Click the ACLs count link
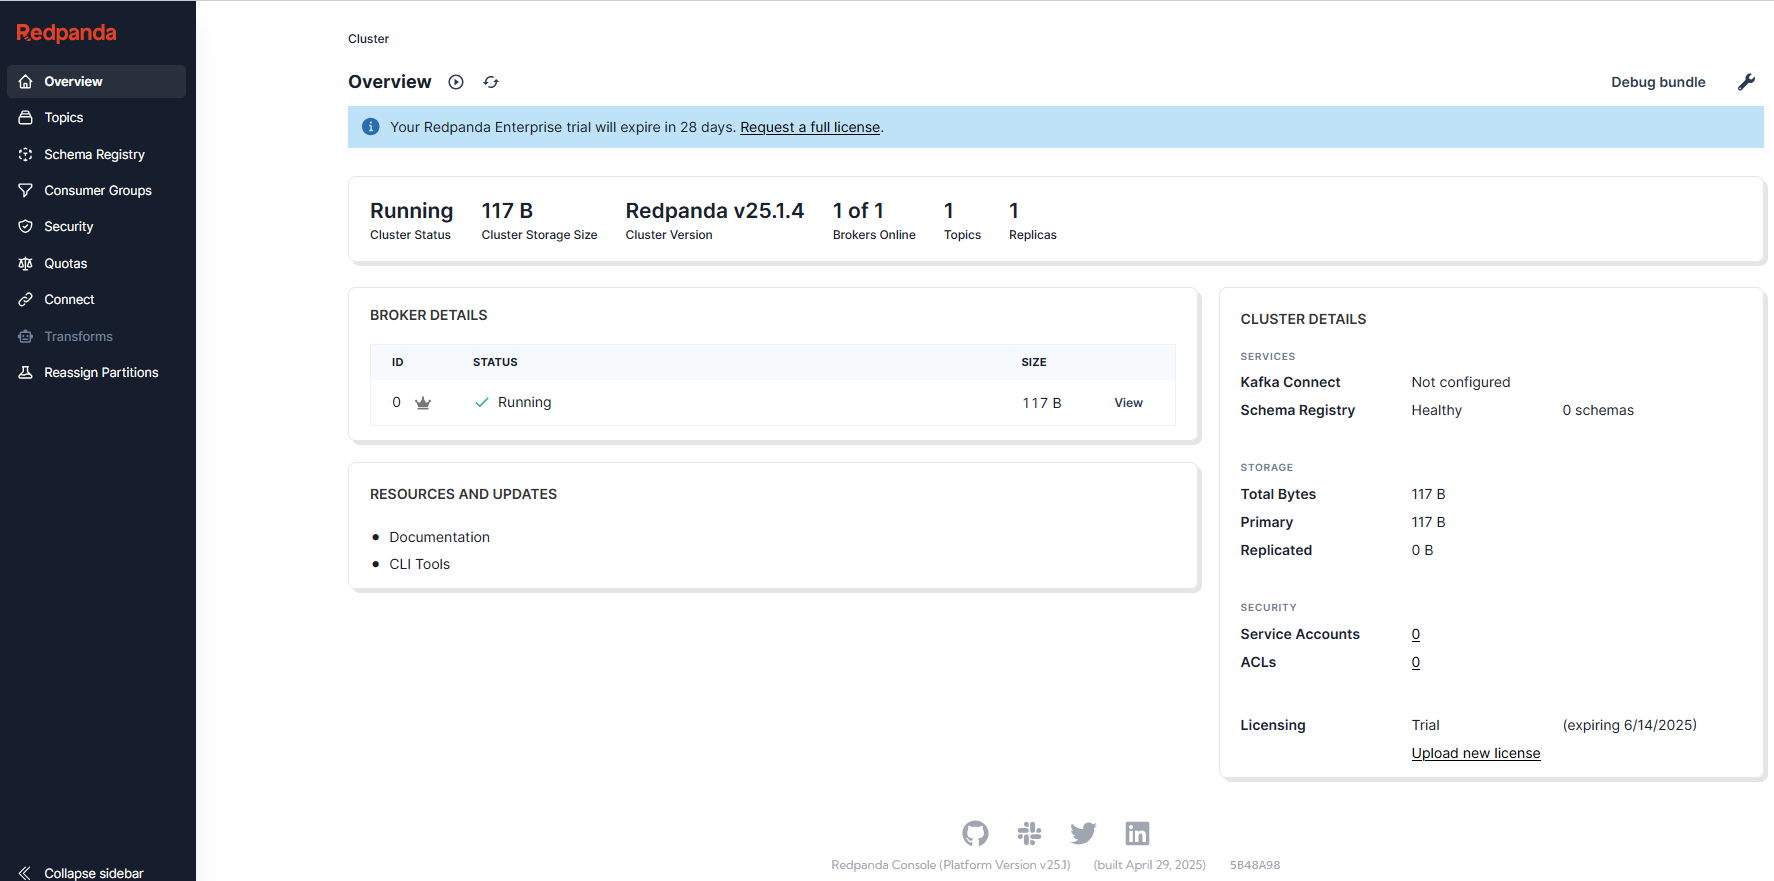Image resolution: width=1774 pixels, height=881 pixels. tap(1416, 662)
